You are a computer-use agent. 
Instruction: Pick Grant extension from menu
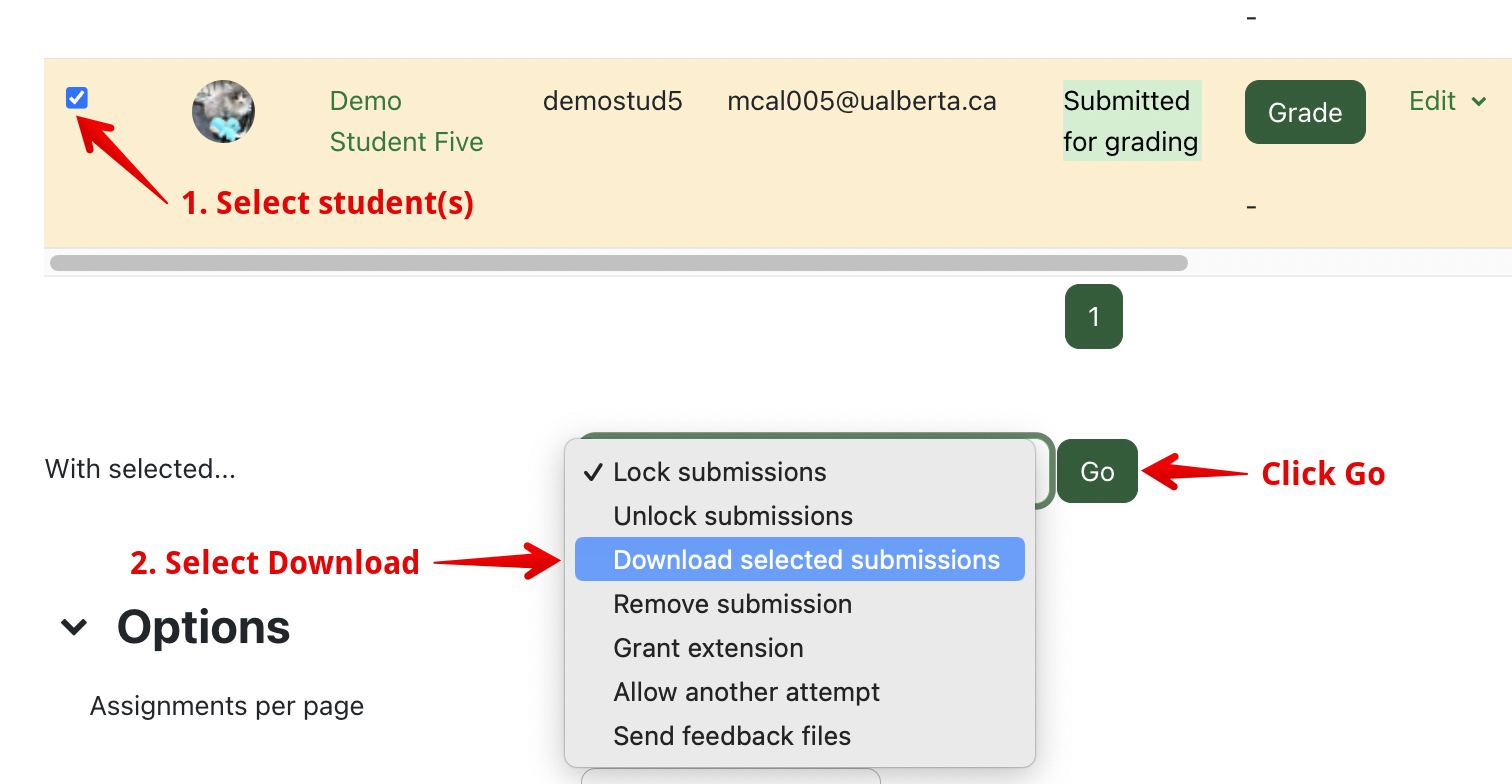(708, 648)
